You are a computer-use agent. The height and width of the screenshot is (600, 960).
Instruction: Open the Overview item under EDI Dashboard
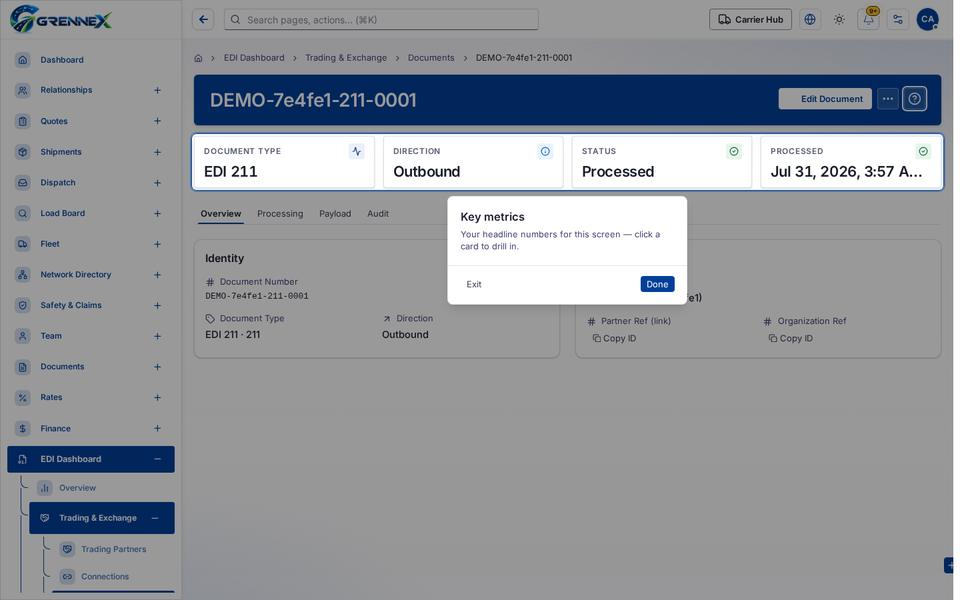tap(77, 488)
